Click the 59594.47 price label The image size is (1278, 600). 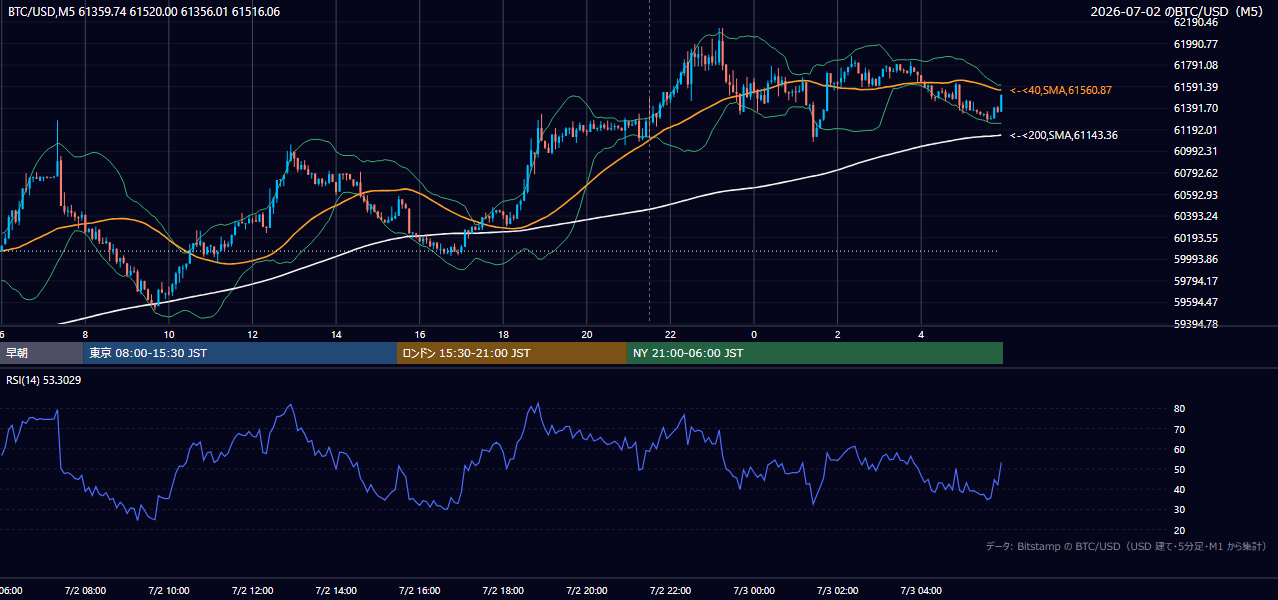(1195, 302)
